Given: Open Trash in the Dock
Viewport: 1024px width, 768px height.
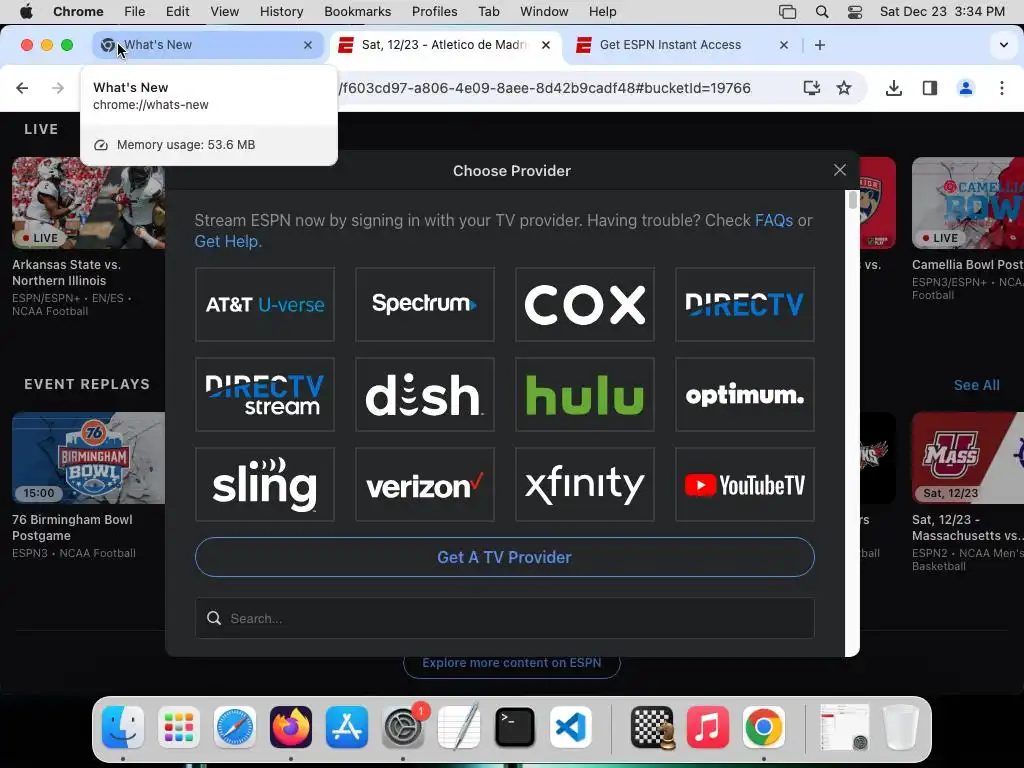Looking at the screenshot, I should pyautogui.click(x=901, y=727).
